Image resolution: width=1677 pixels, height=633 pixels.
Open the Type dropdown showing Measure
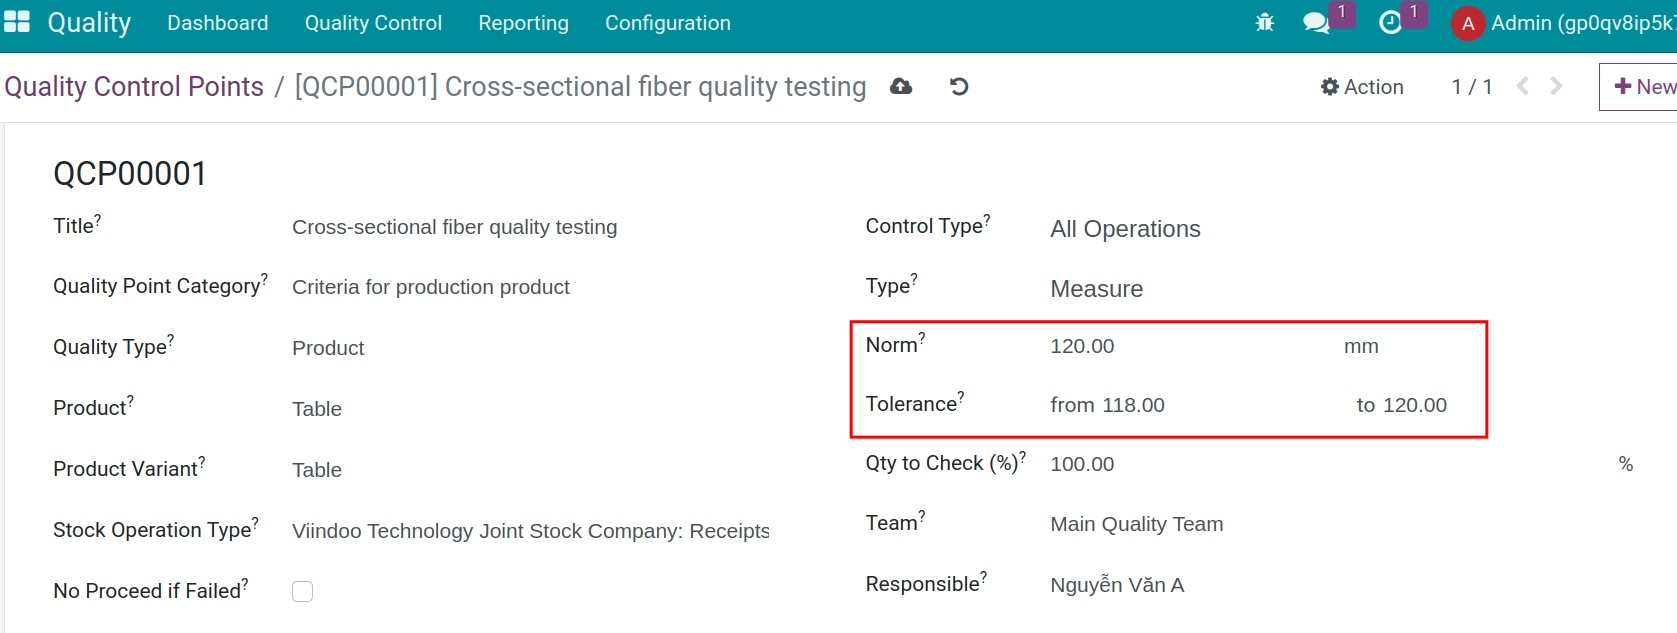1096,289
